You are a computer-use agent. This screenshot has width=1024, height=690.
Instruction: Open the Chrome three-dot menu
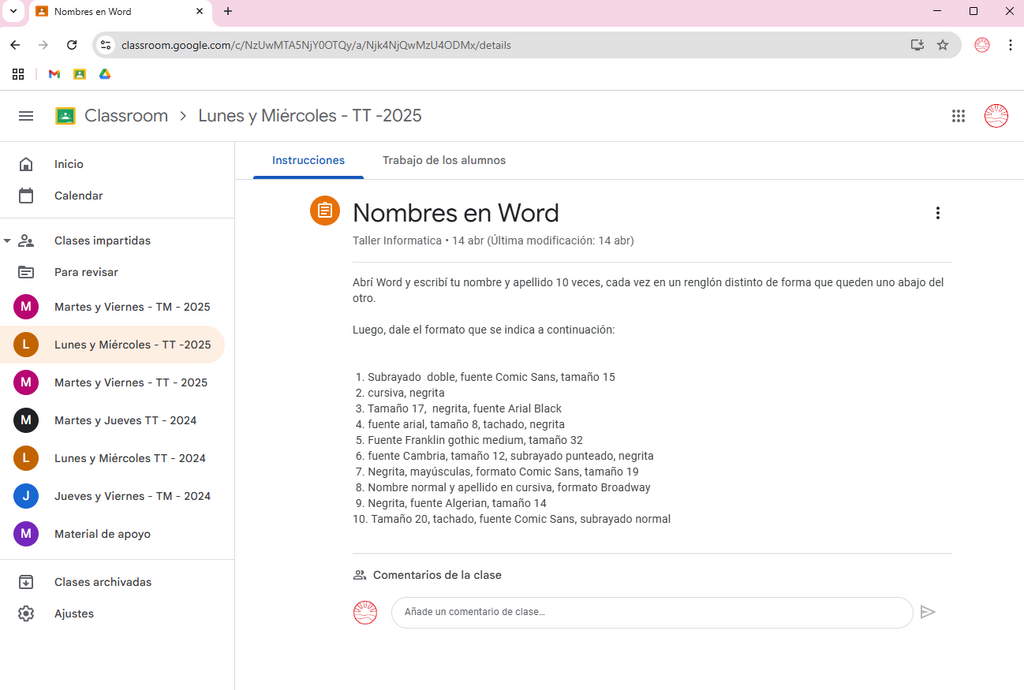1010,45
